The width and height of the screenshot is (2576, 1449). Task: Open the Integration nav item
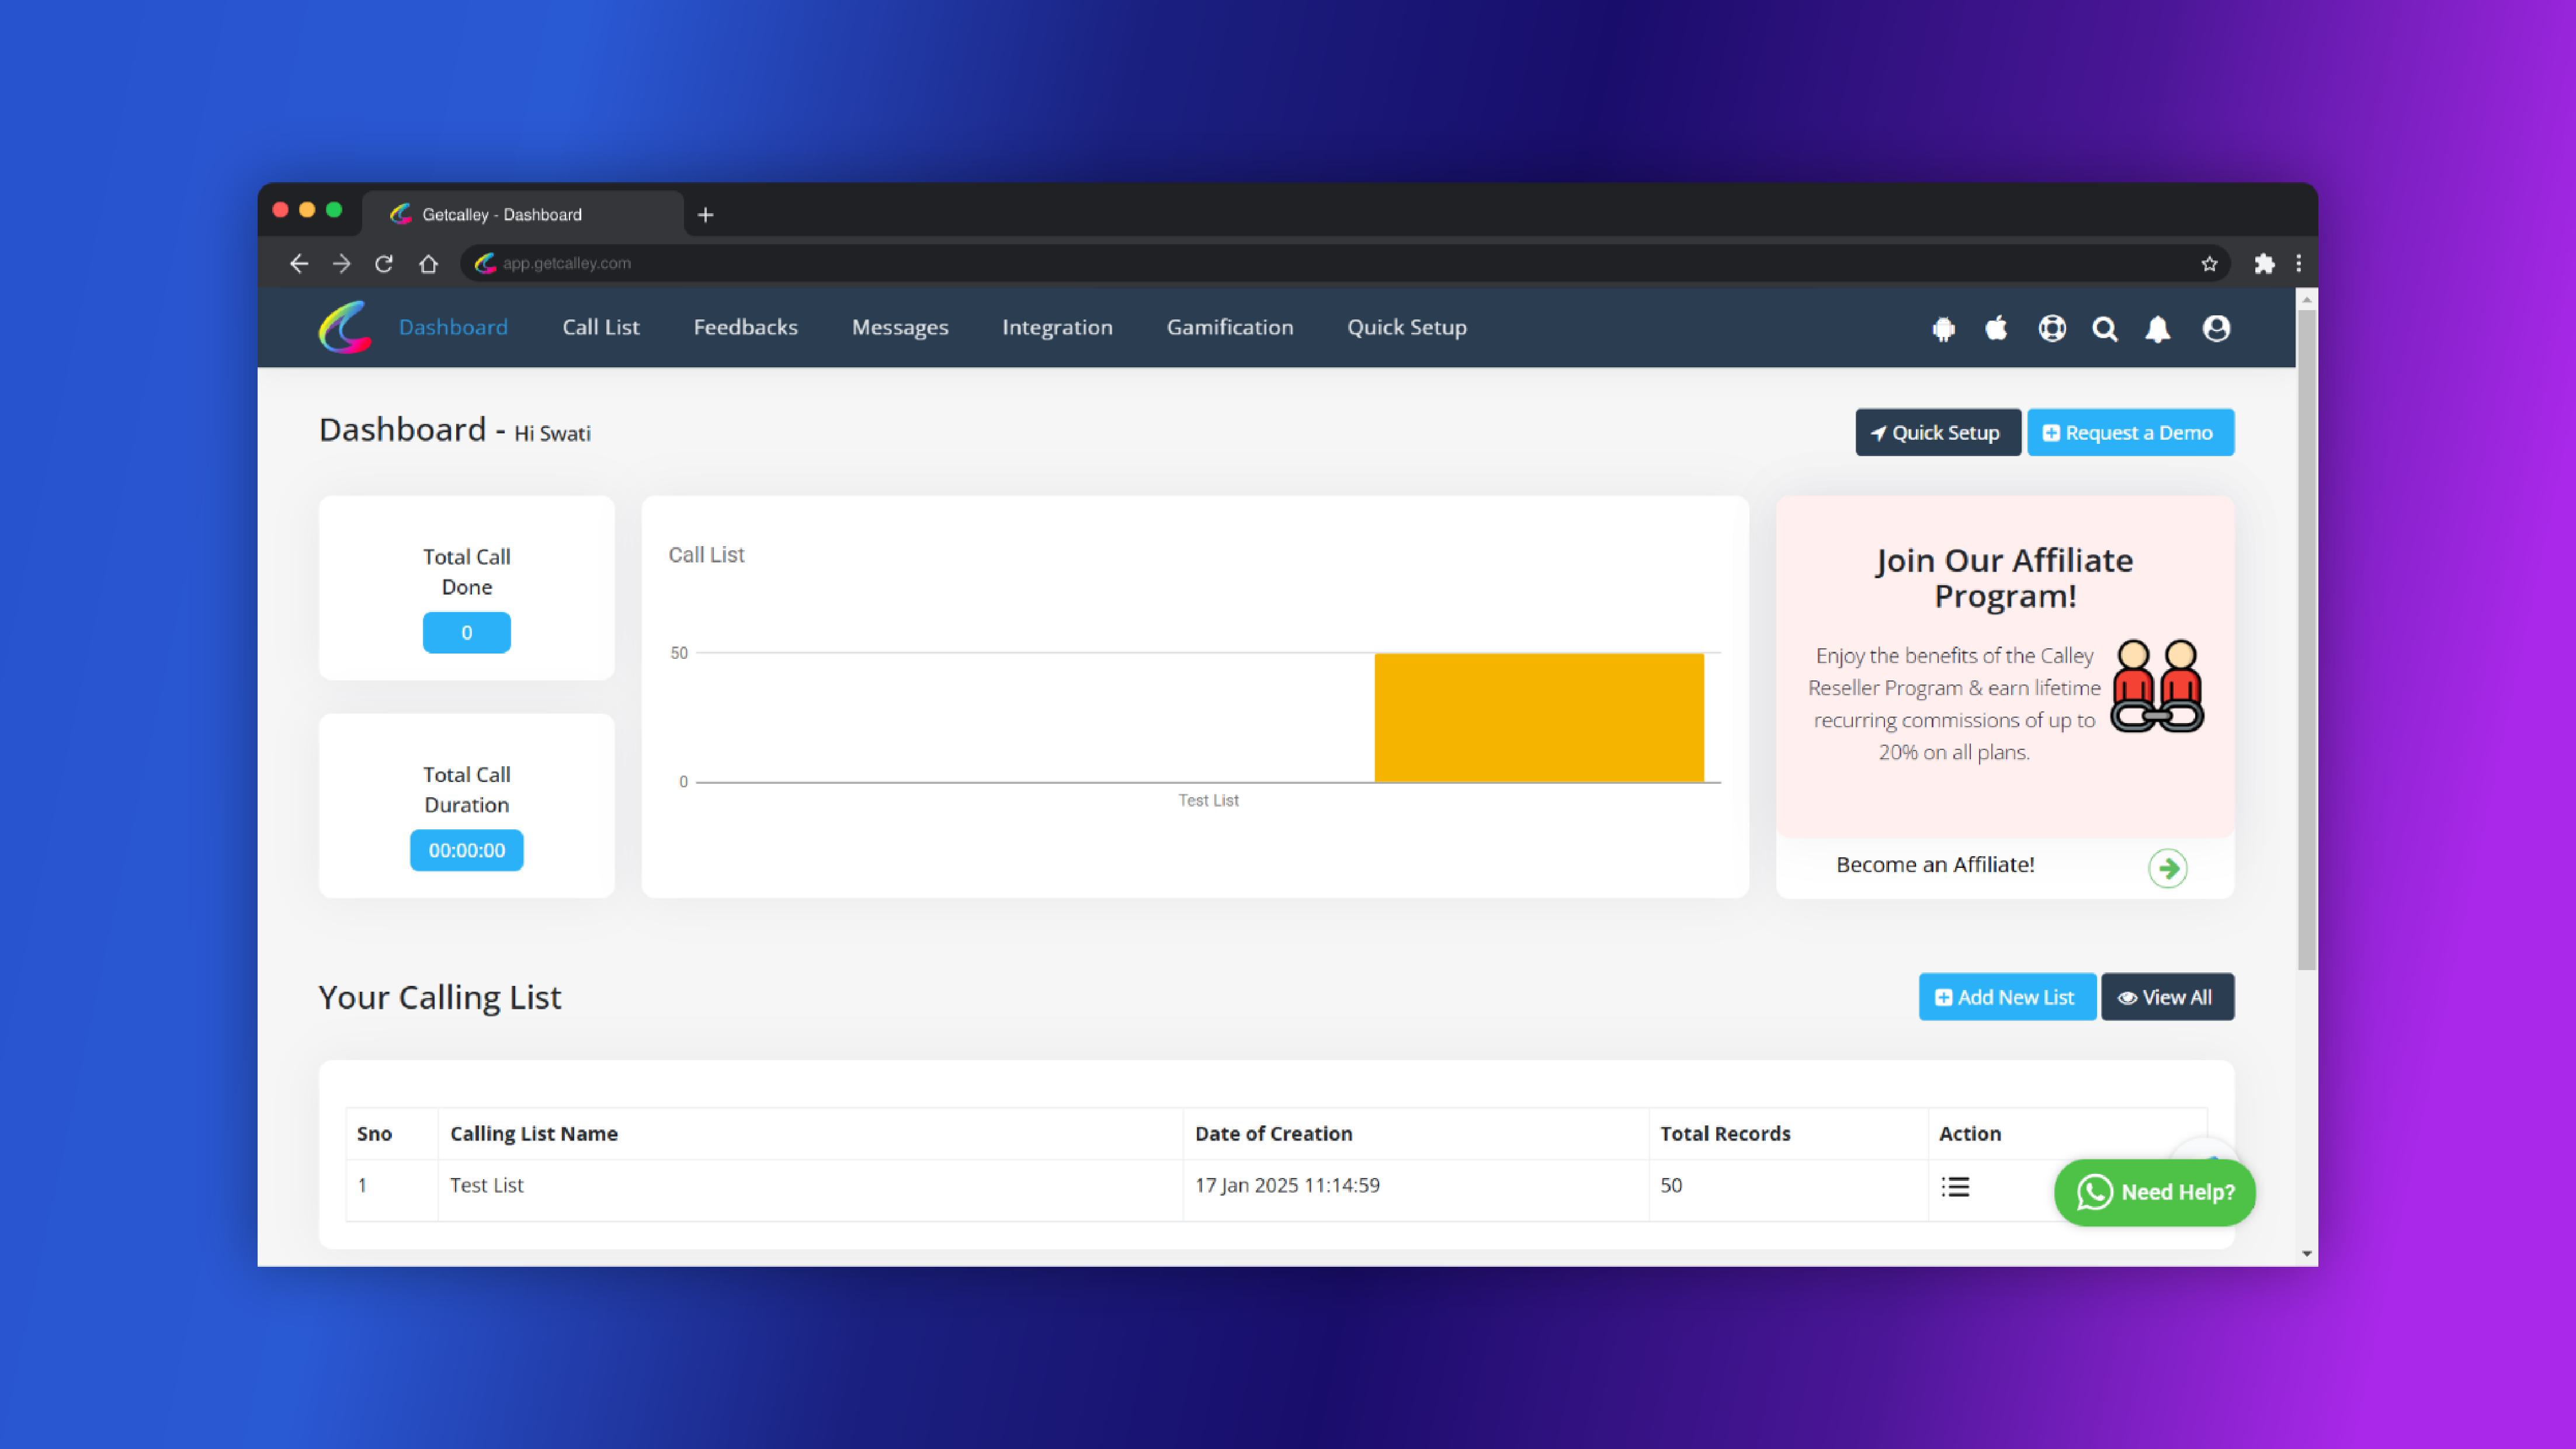[1057, 327]
